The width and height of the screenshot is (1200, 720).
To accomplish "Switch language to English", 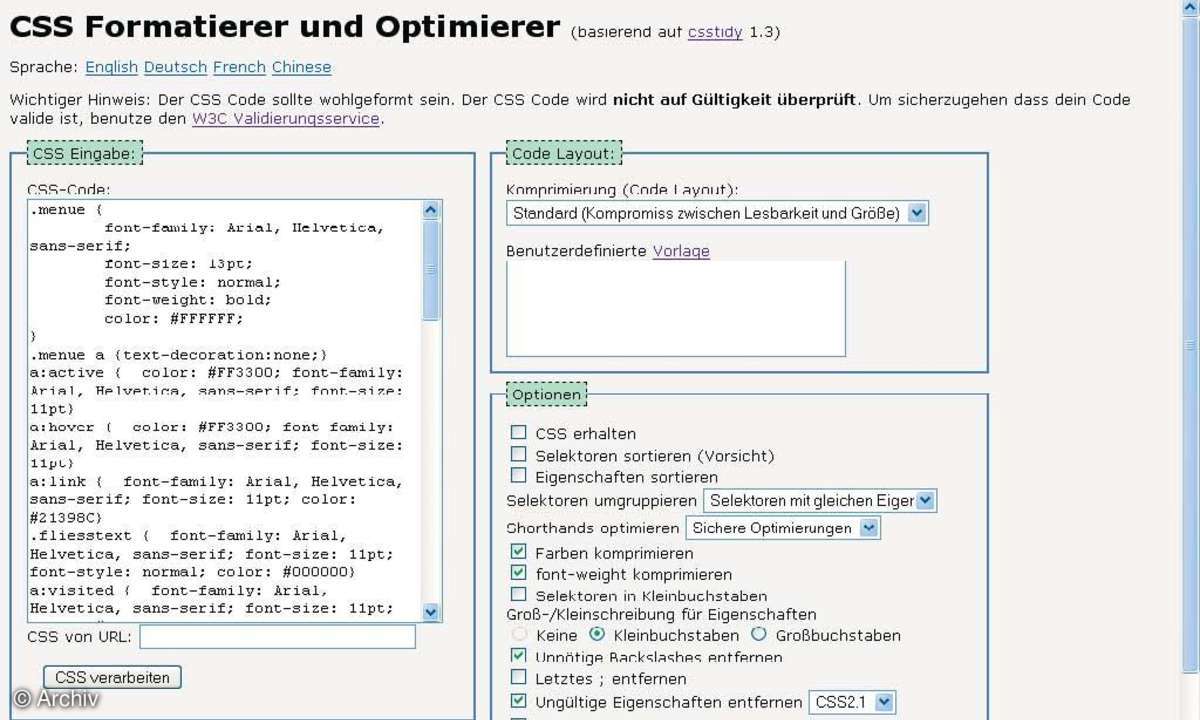I will 111,67.
